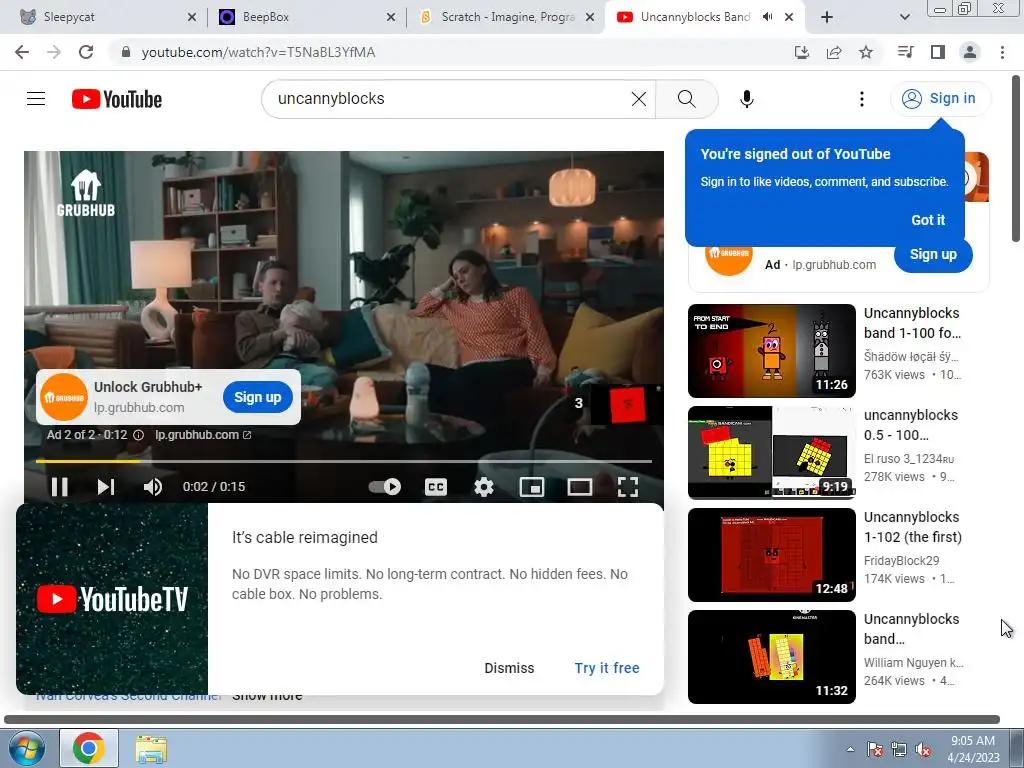Click the ad info circle icon
Viewport: 1024px width, 768px height.
pos(138,435)
